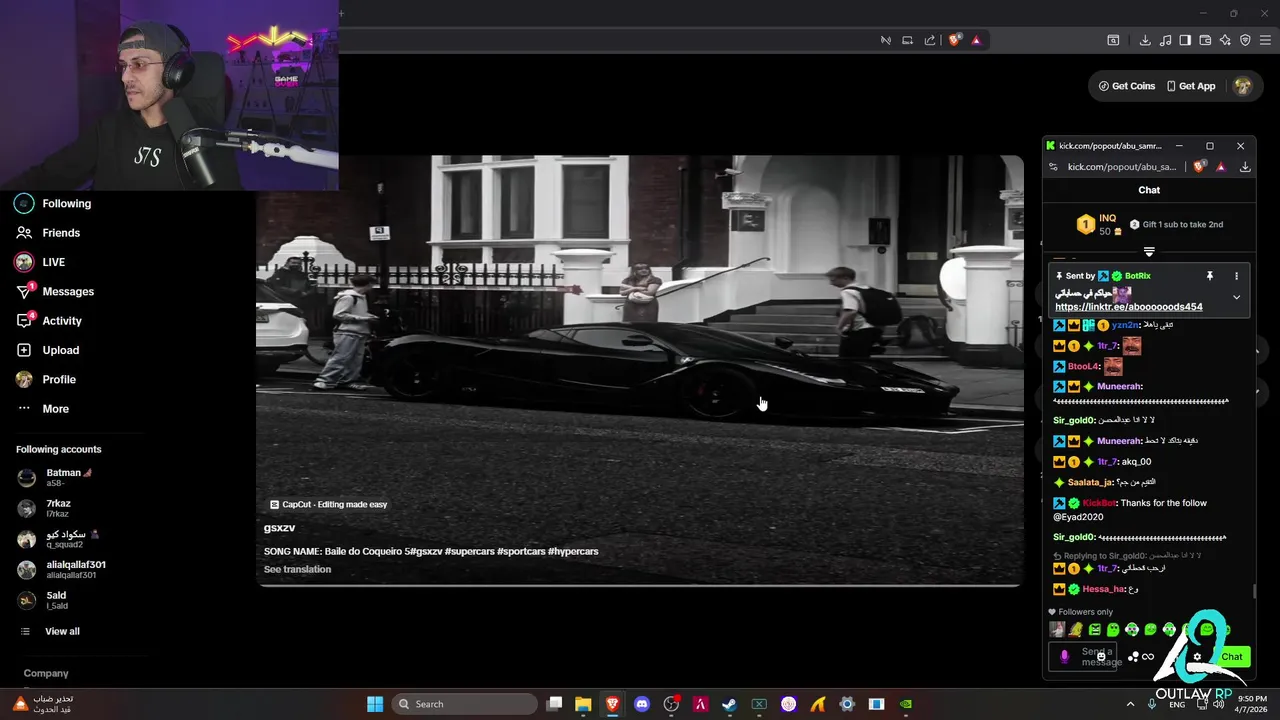This screenshot has height=720, width=1280.
Task: Open the linktr.ee link in pinned message
Action: coord(1129,307)
